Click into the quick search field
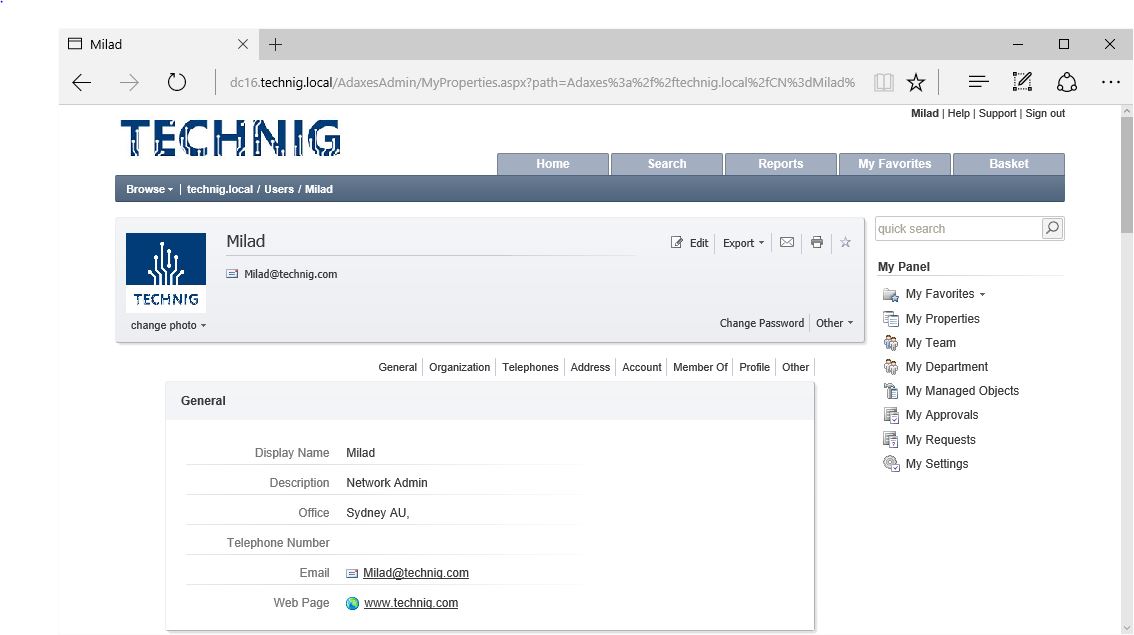Screen dimensions: 1134x635 pos(958,229)
